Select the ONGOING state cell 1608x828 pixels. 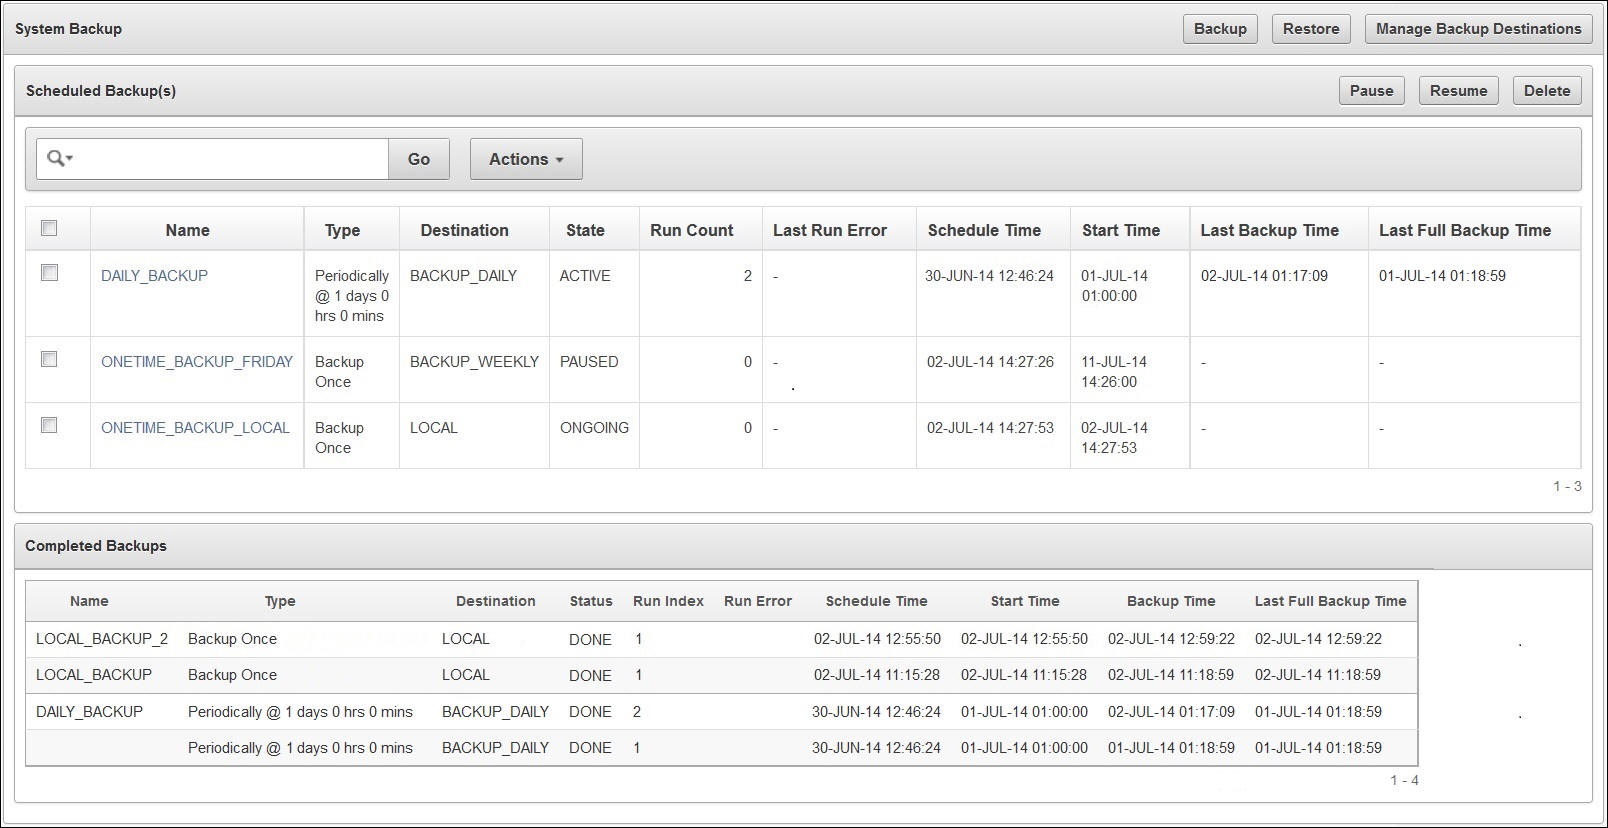pos(594,427)
